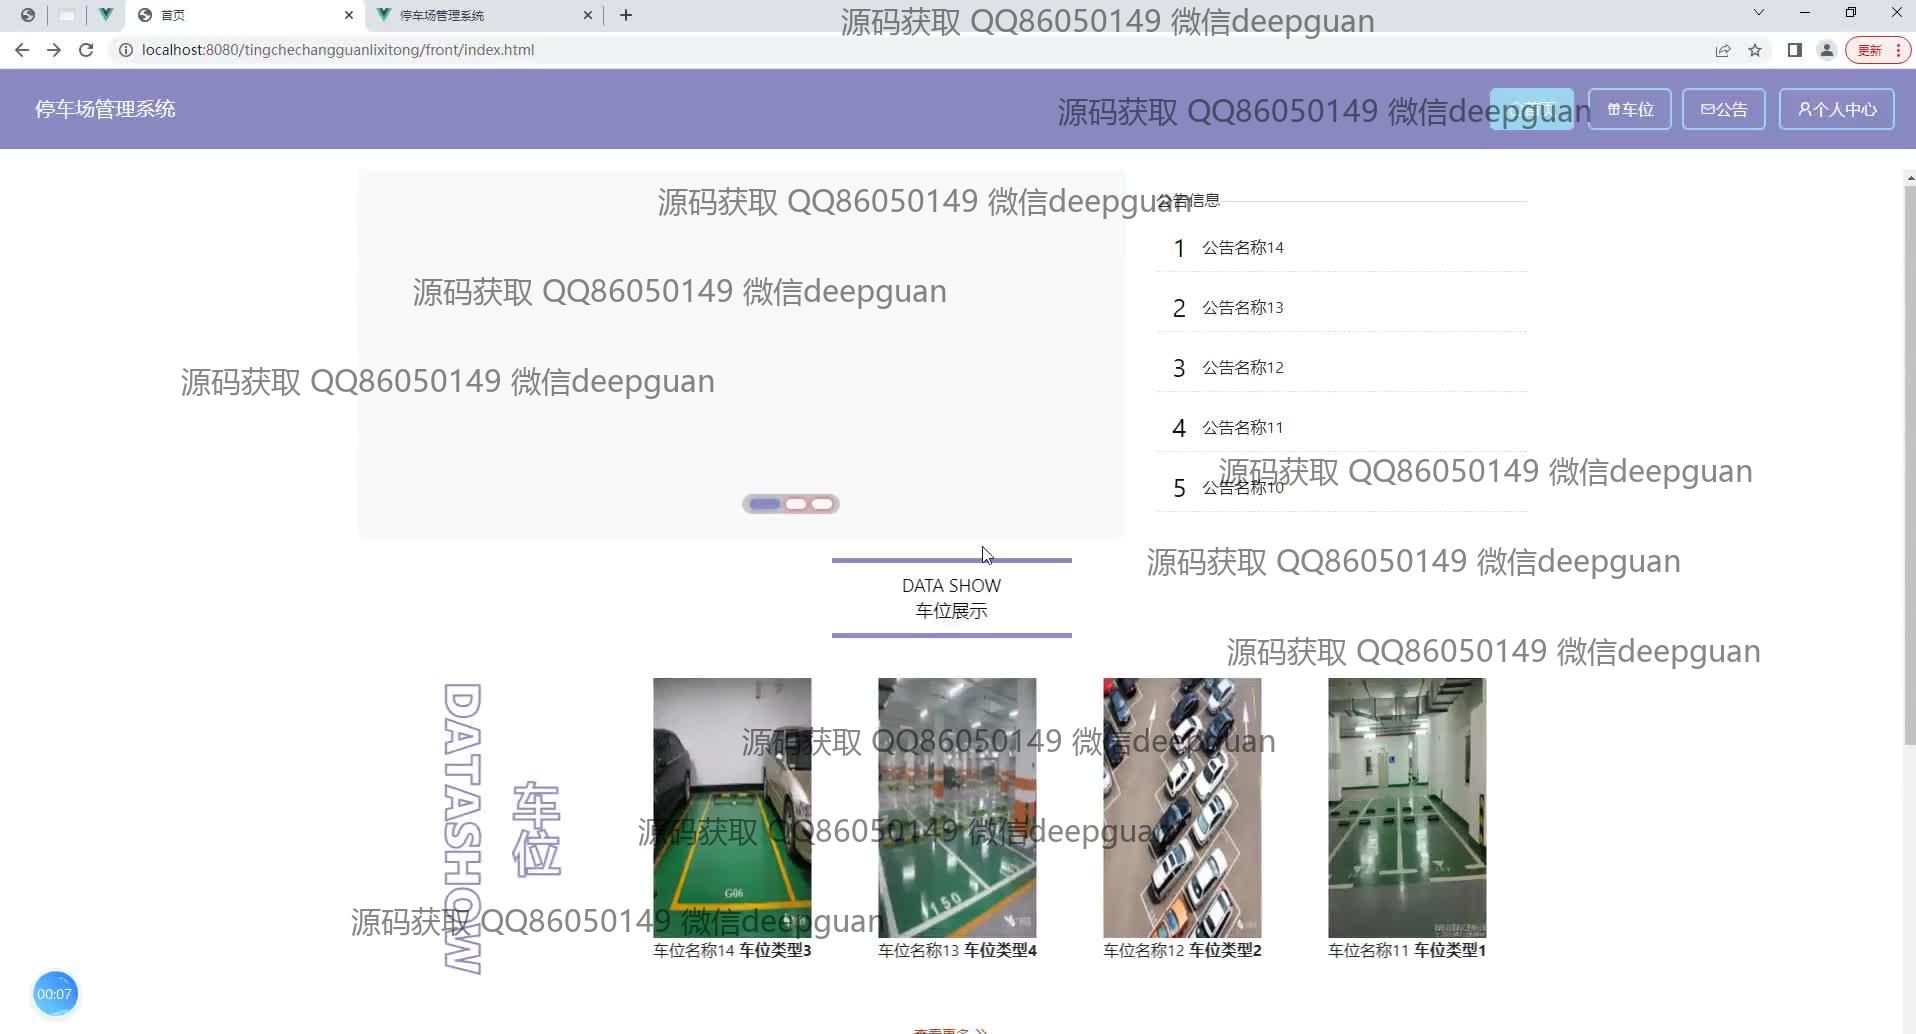Open the 个人中心 navigation menu
Screen dimensions: 1916x1034
pos(1836,109)
